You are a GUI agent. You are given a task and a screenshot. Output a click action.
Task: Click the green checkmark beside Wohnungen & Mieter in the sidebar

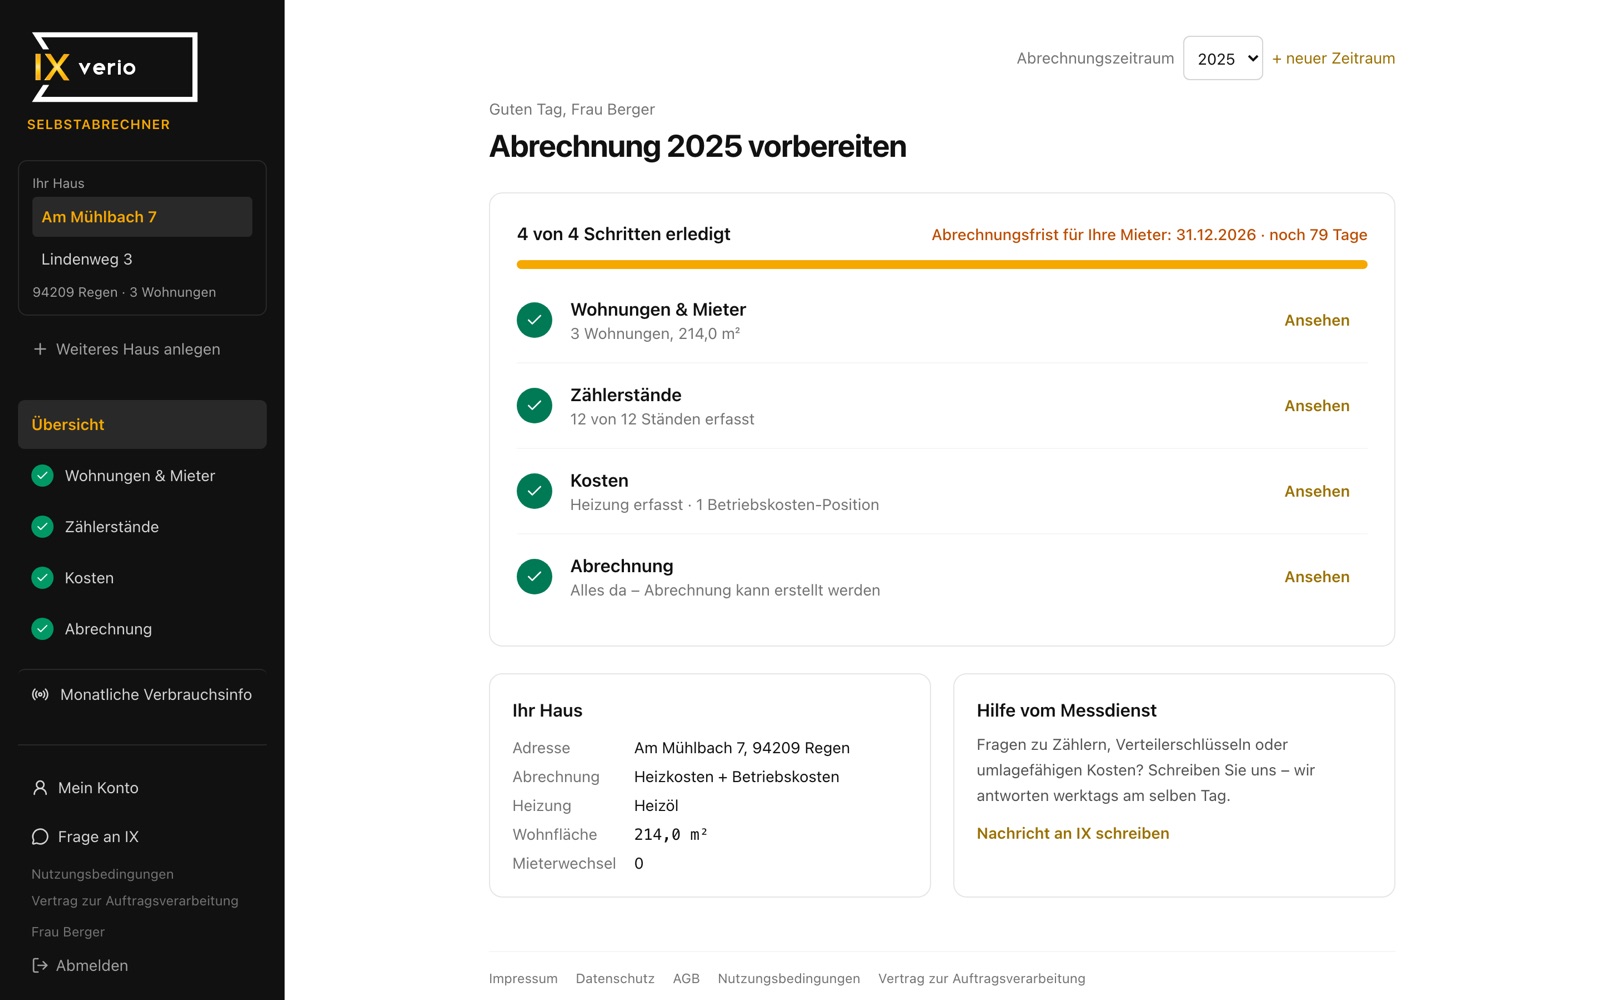[x=42, y=476]
